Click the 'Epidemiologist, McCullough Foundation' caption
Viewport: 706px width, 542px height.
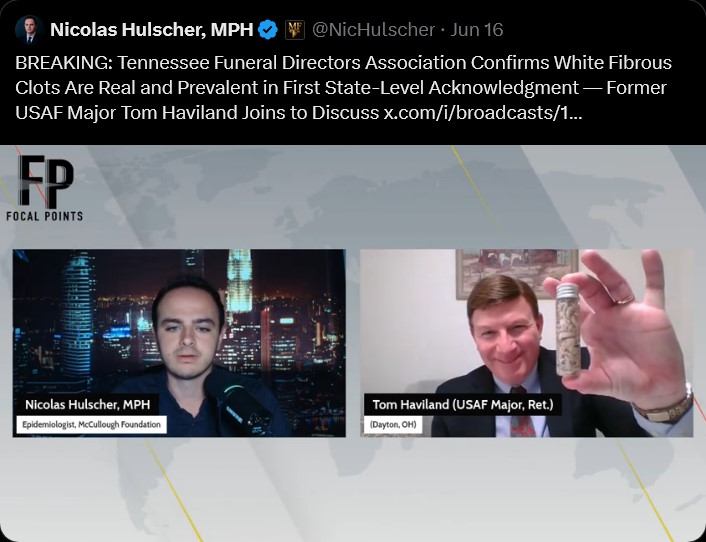click(91, 425)
